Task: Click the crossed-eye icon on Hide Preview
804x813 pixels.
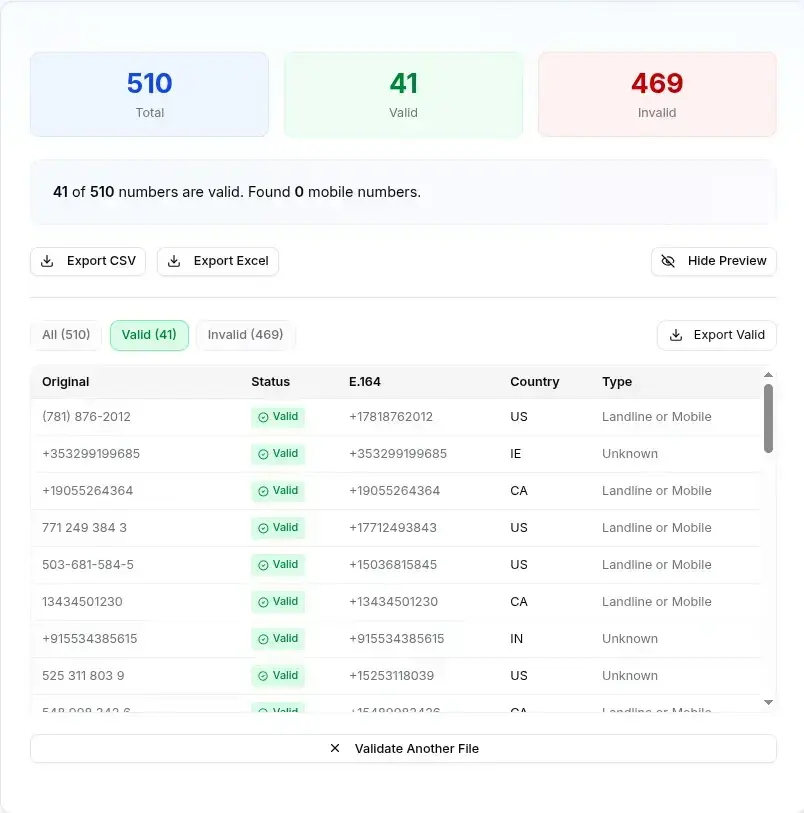Action: (x=668, y=261)
